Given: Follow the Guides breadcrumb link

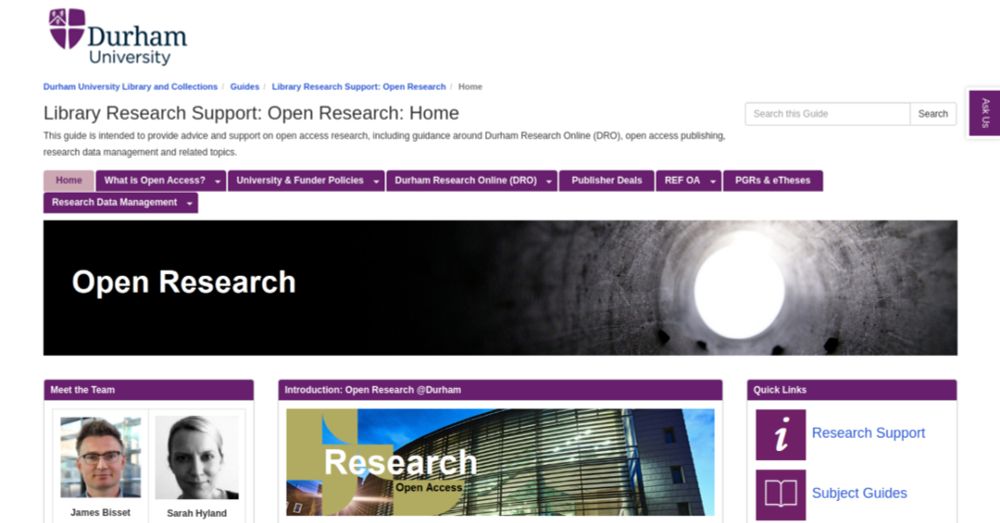Looking at the screenshot, I should (244, 87).
